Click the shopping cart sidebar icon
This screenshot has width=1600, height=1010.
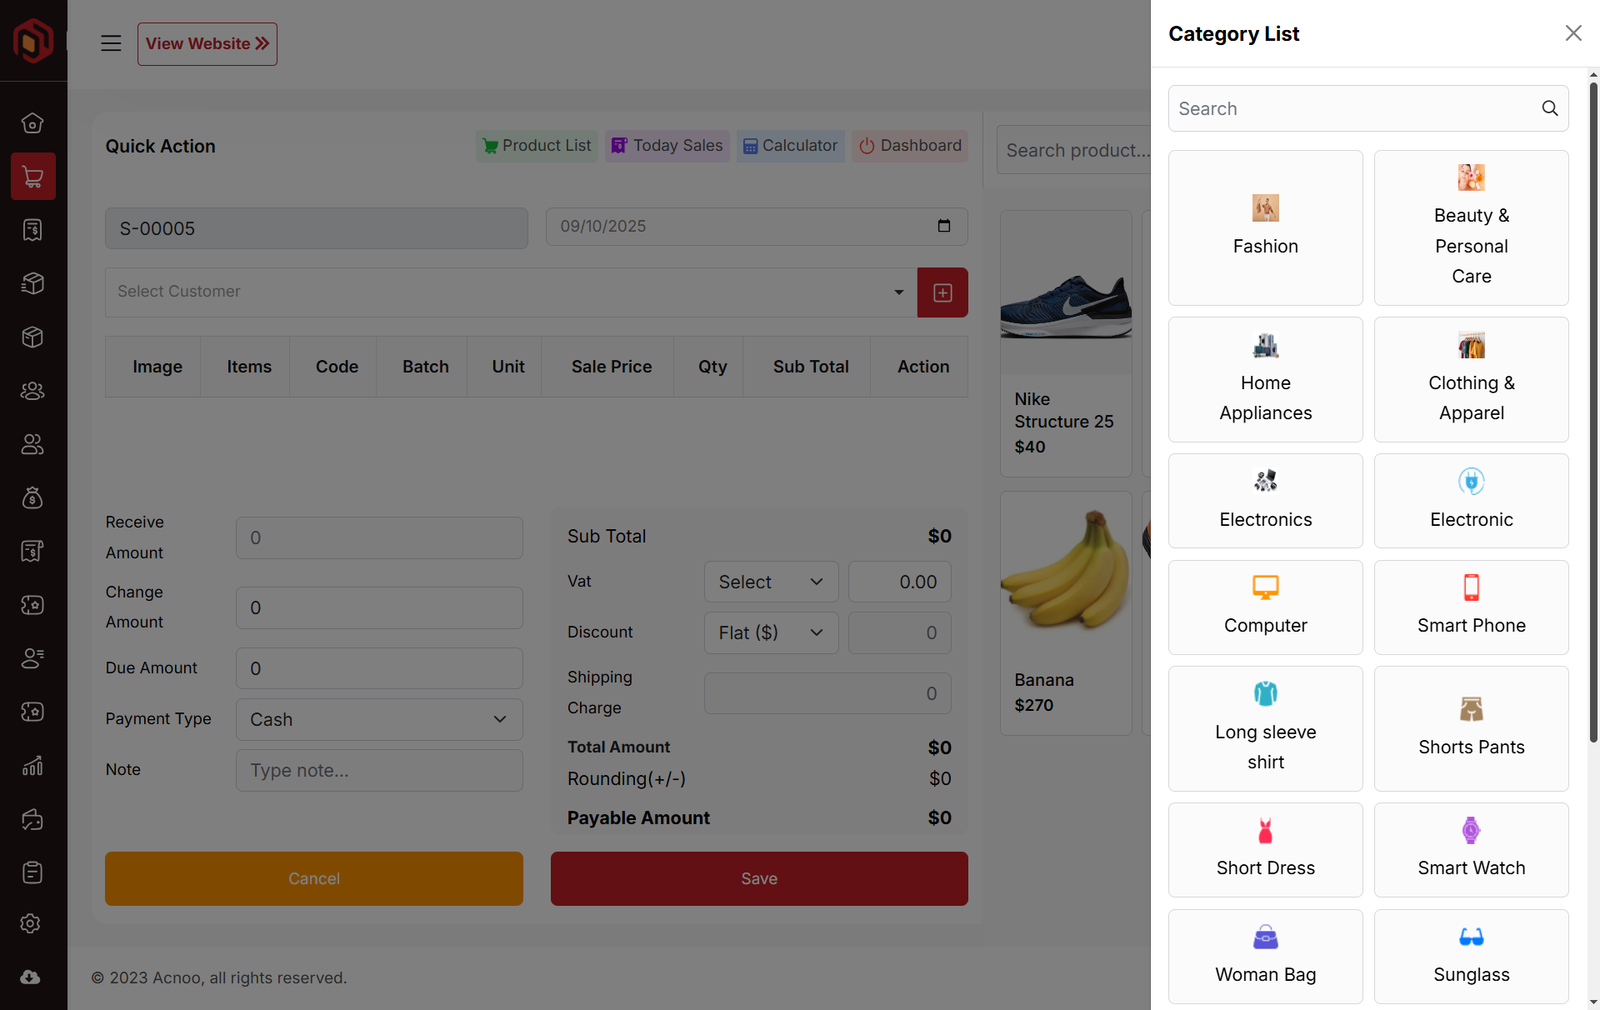coord(33,177)
